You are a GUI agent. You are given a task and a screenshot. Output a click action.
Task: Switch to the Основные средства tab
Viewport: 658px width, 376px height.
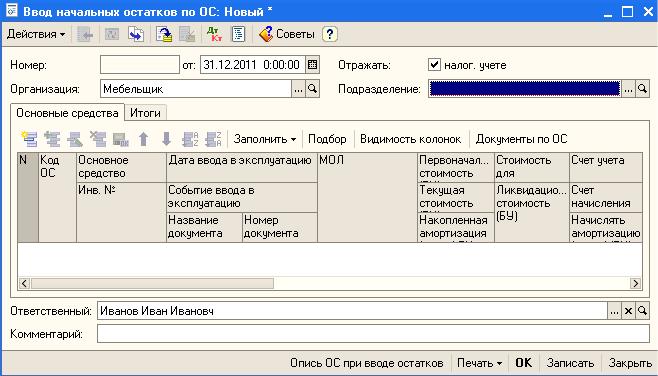pos(67,113)
